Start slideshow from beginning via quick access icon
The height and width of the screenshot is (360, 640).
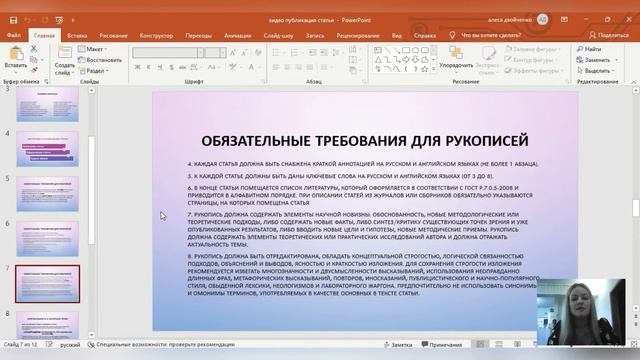coord(59,20)
